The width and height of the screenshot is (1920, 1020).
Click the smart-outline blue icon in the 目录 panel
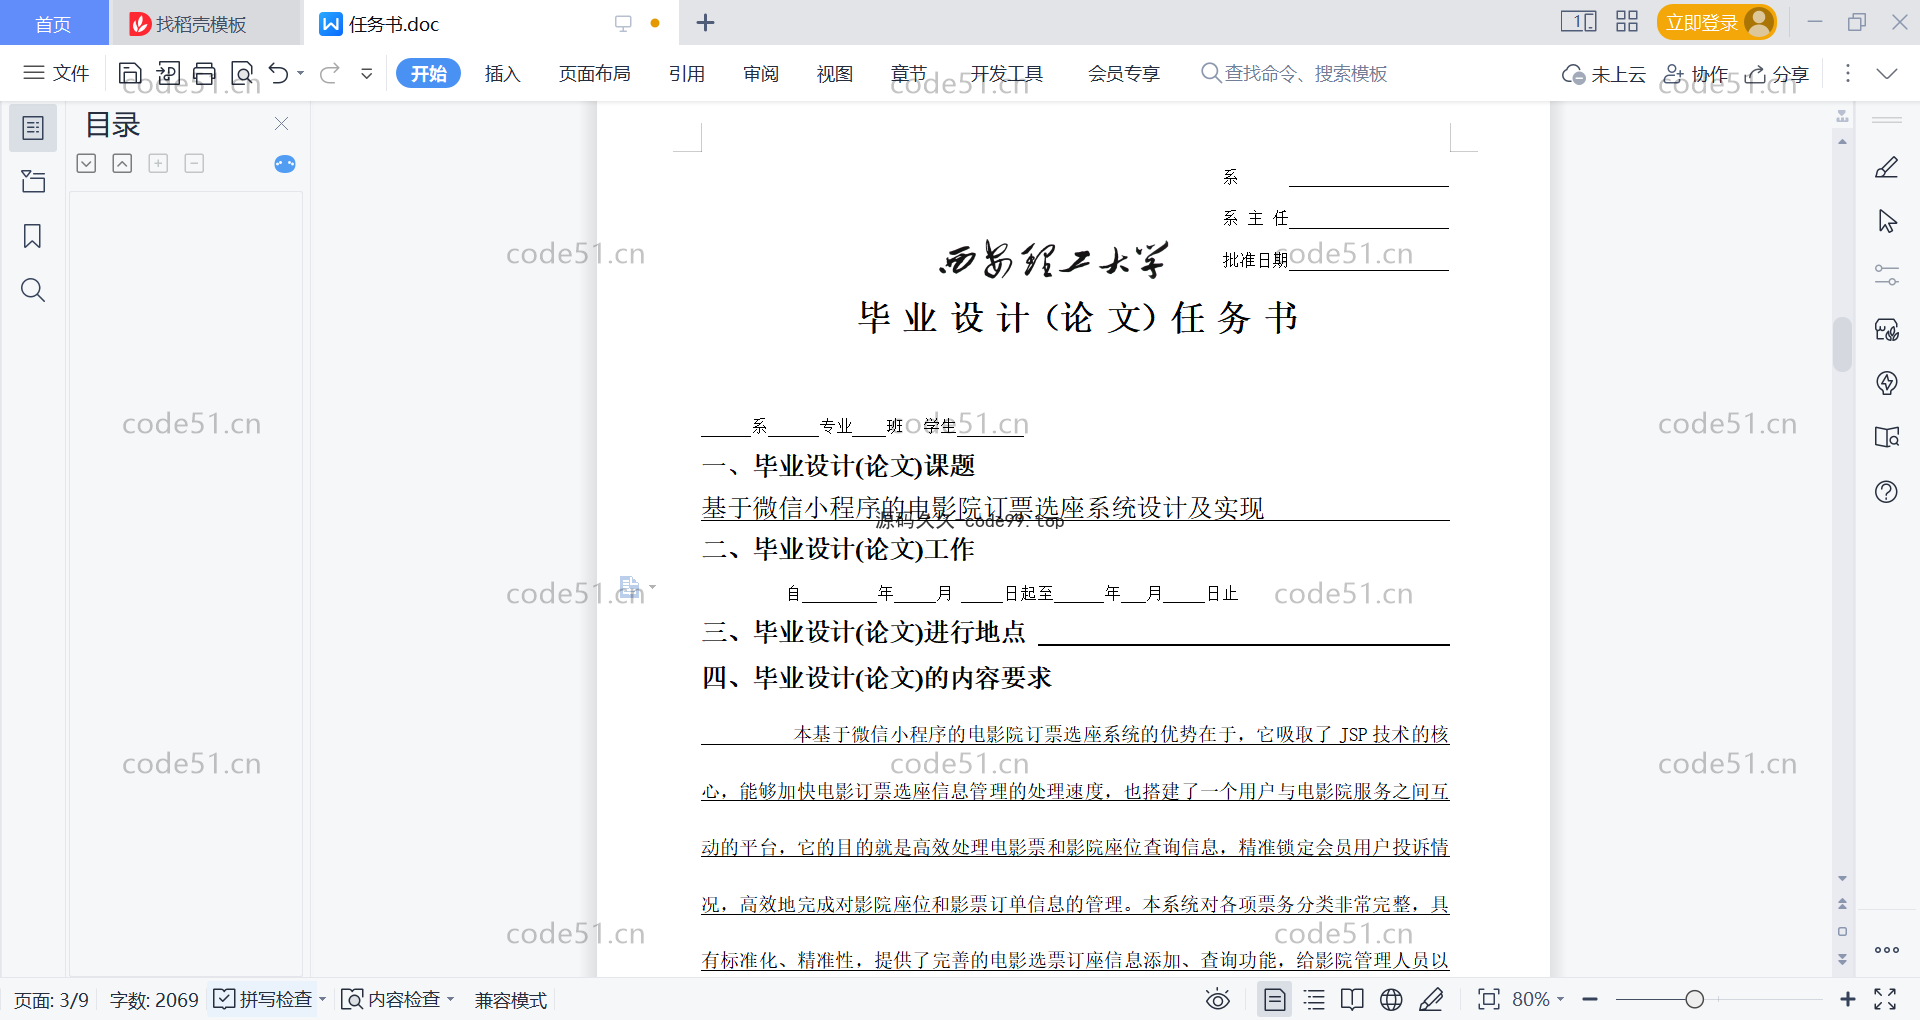click(x=285, y=164)
